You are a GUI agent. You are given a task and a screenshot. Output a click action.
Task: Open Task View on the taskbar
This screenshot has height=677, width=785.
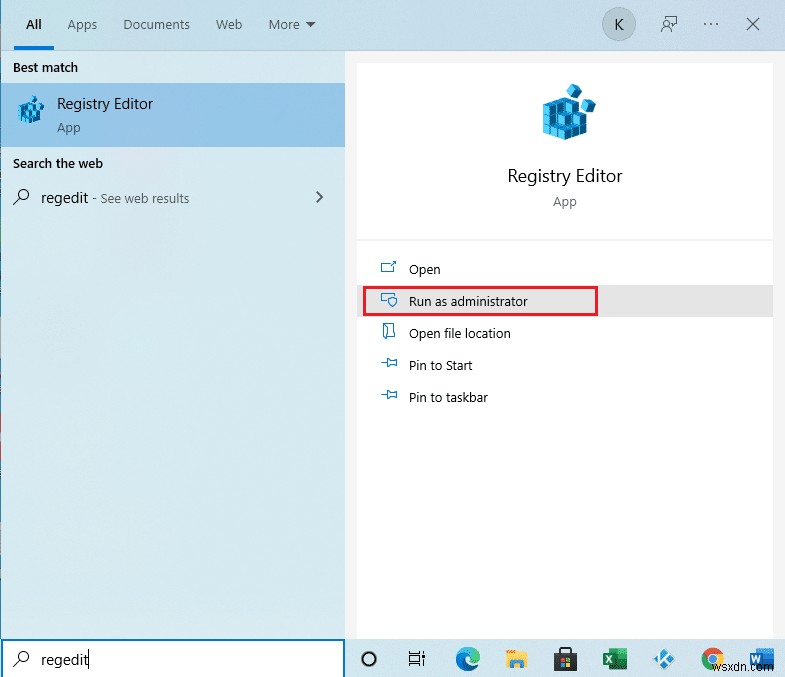(x=417, y=659)
